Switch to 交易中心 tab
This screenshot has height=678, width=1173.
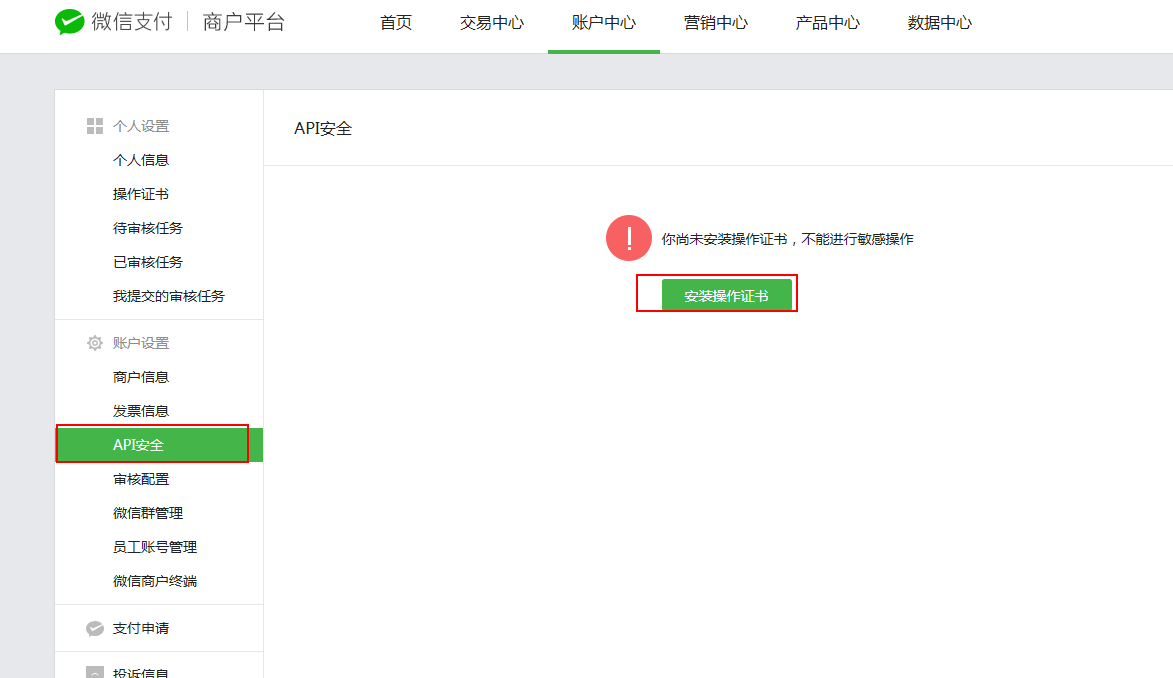click(491, 23)
